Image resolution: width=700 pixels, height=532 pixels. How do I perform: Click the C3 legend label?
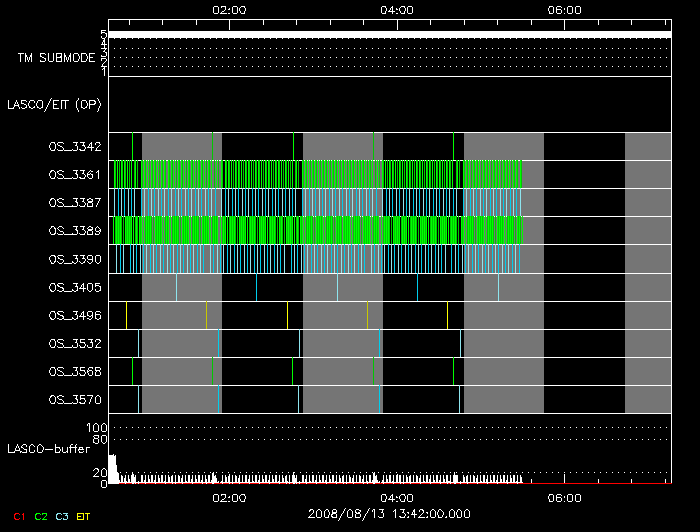point(64,515)
